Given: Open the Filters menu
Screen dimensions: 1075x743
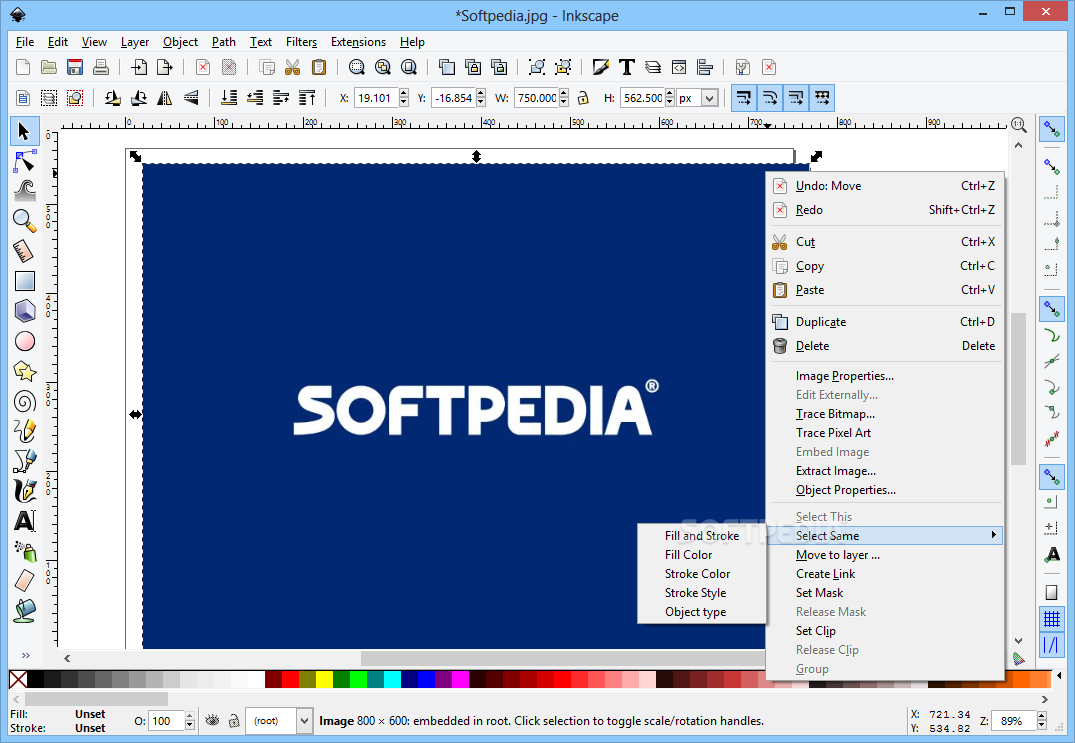Looking at the screenshot, I should click(302, 42).
